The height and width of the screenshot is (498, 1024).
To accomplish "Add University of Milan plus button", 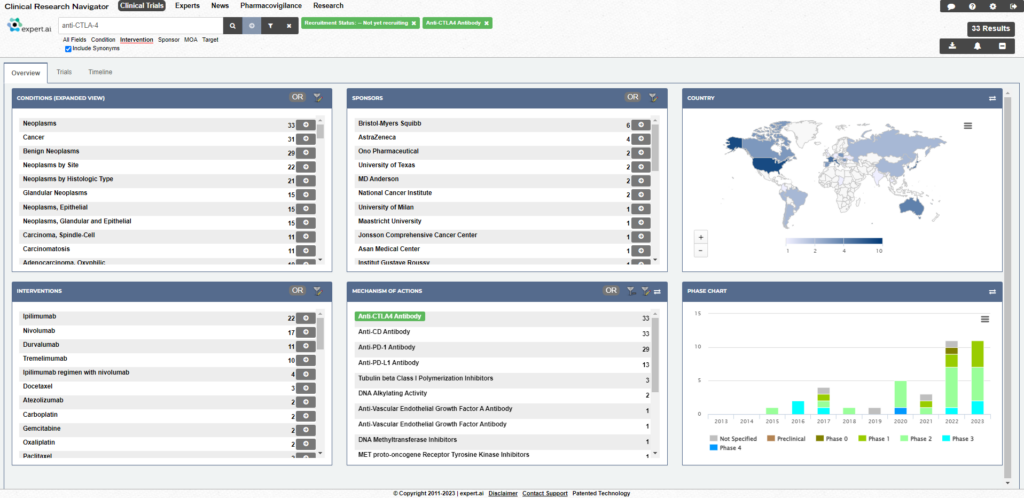I will pyautogui.click(x=641, y=209).
